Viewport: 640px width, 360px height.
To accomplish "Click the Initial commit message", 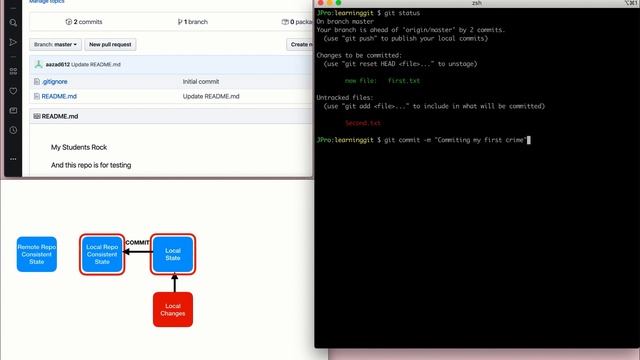I will click(x=201, y=82).
